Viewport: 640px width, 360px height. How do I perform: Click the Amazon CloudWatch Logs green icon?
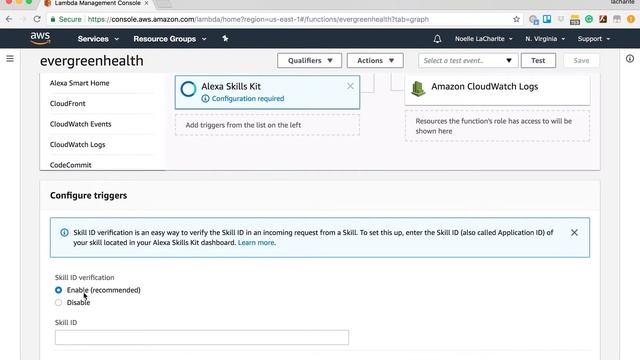click(418, 89)
